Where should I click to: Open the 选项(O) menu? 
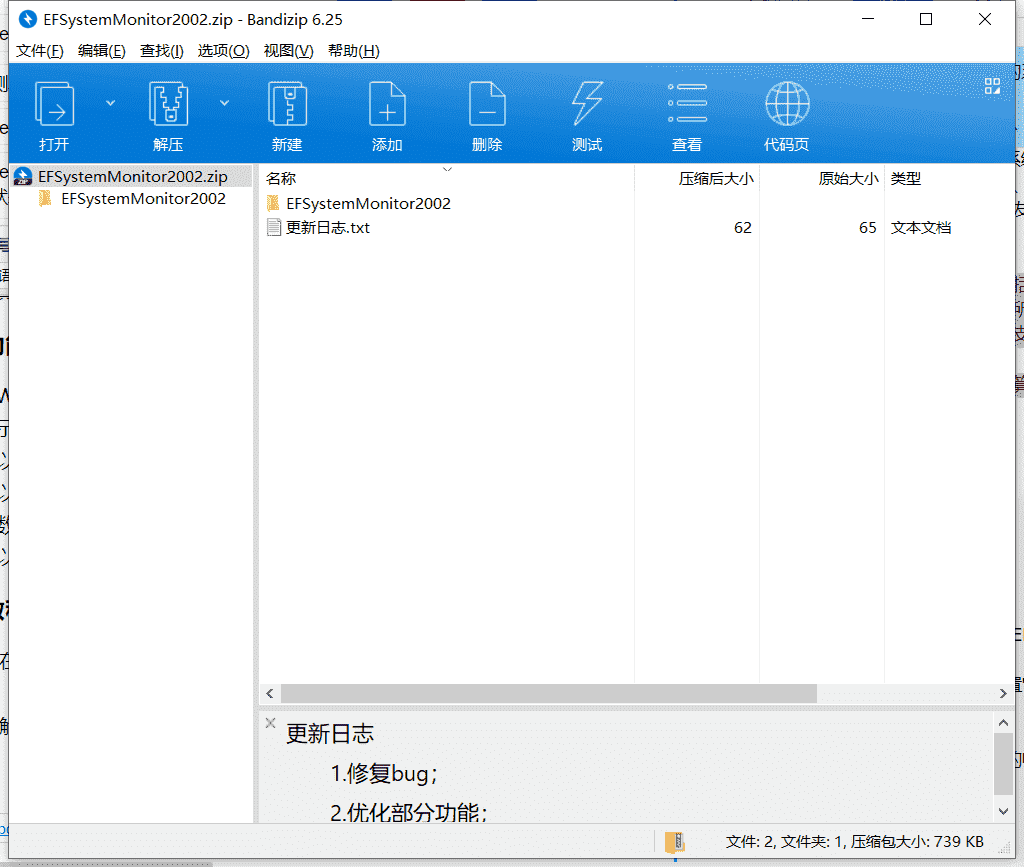point(223,51)
